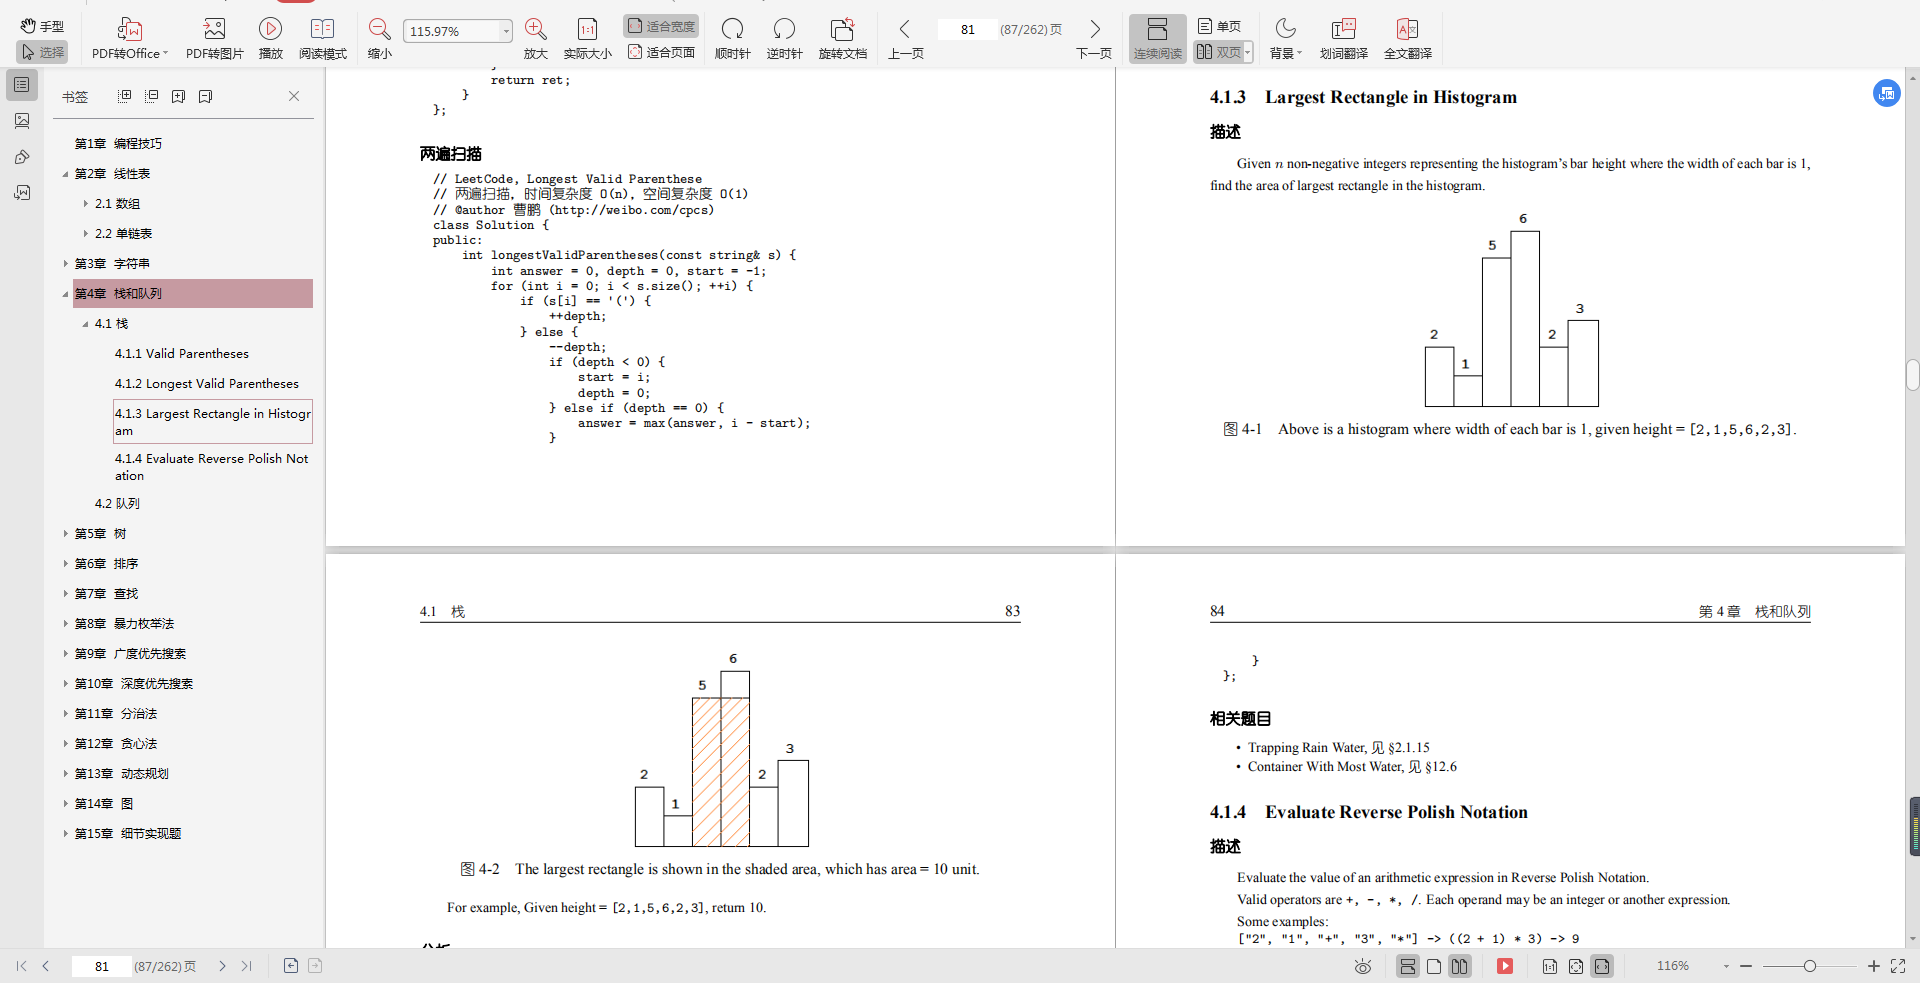The width and height of the screenshot is (1920, 983).
Task: Jump to first page in status bar
Action: (x=21, y=966)
